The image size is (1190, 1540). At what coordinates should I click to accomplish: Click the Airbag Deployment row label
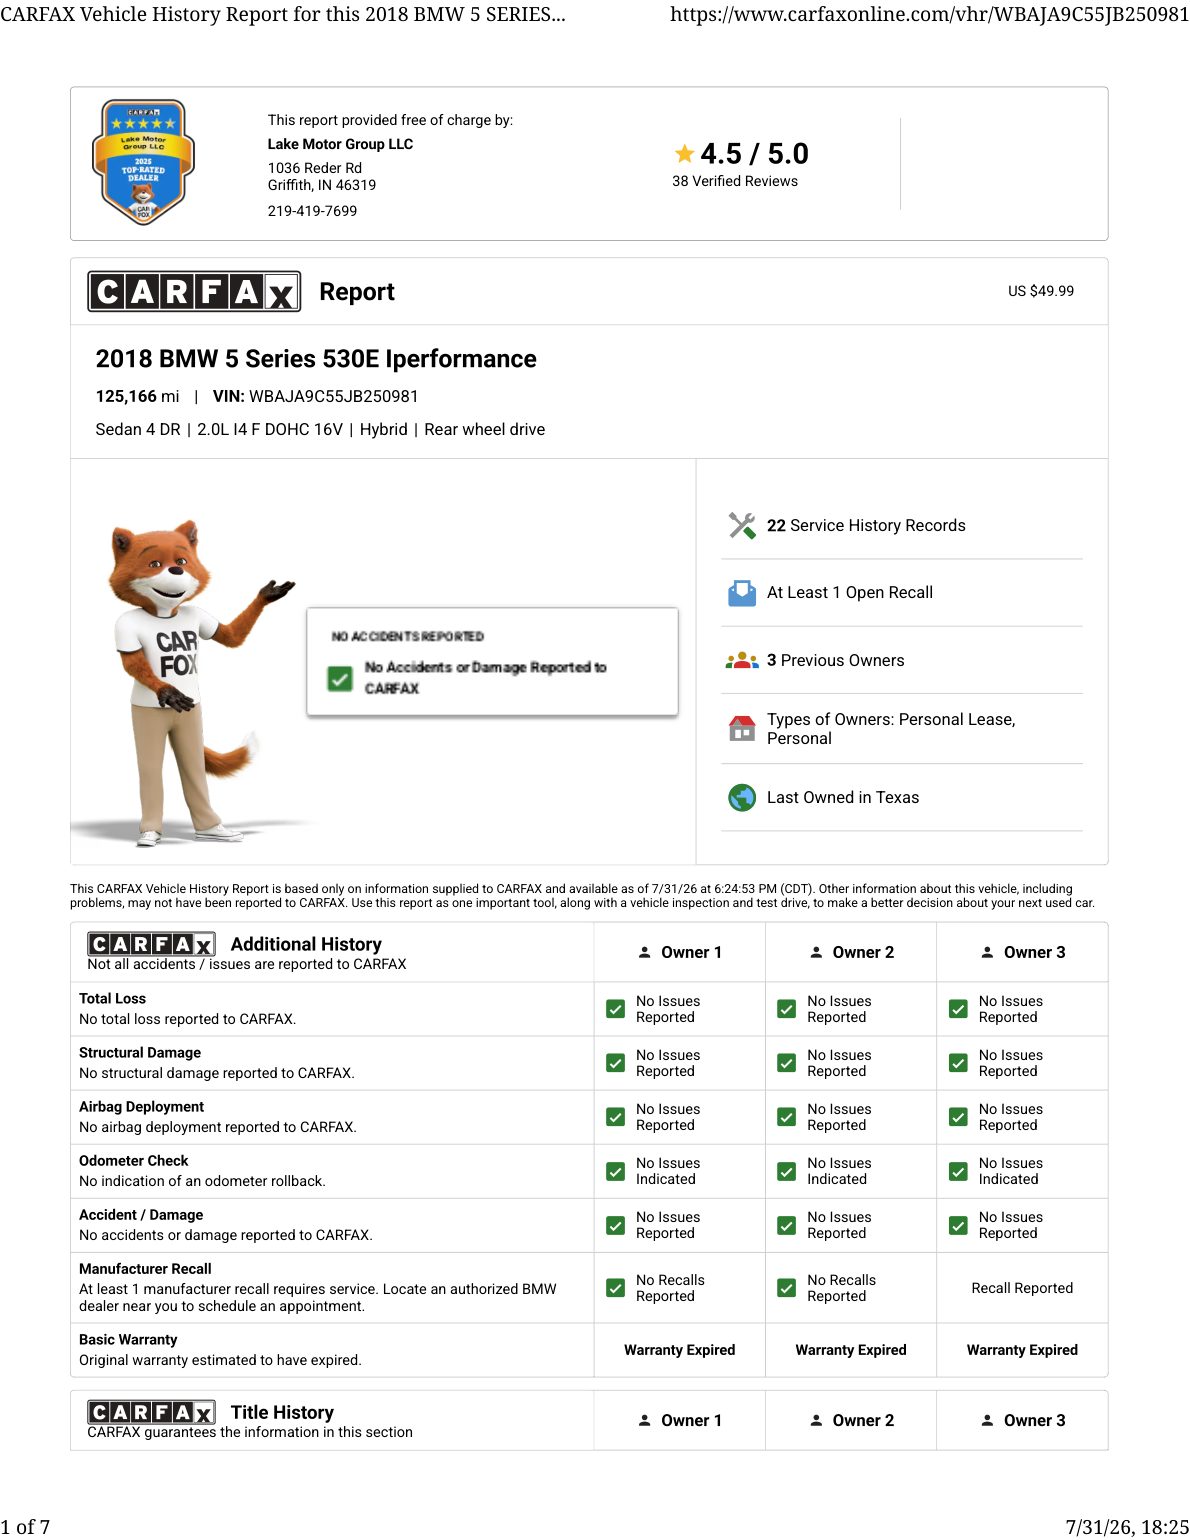[142, 1107]
